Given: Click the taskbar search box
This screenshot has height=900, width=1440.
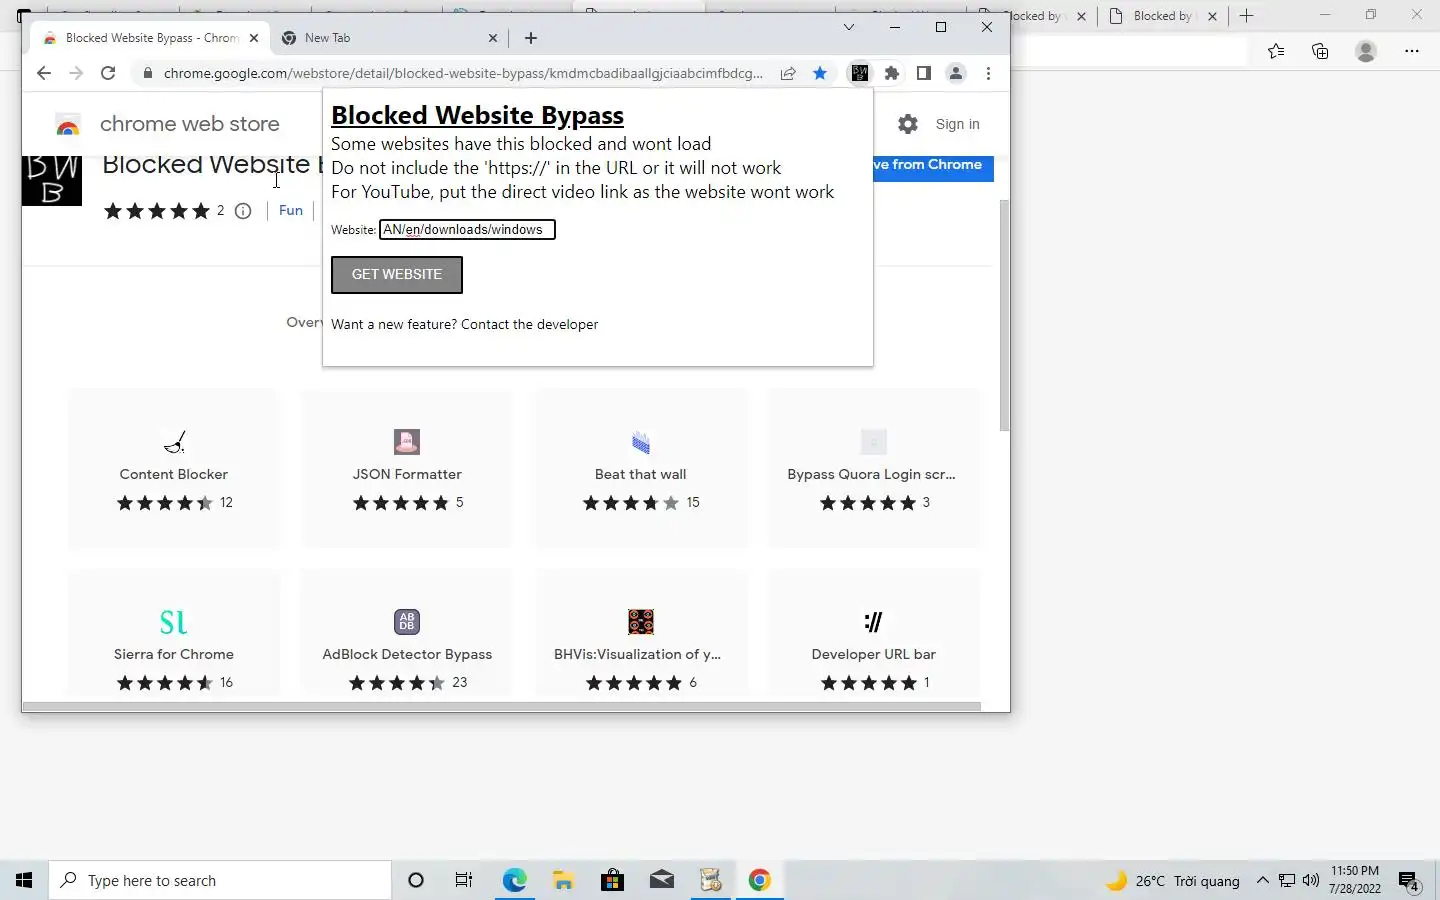Looking at the screenshot, I should tap(220, 880).
